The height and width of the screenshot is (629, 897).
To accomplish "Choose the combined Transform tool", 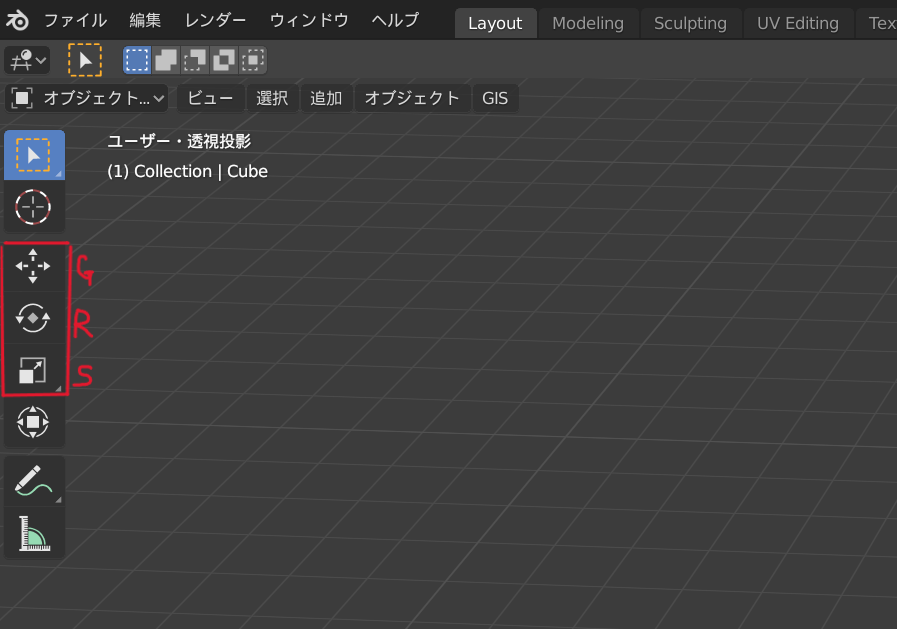I will point(34,422).
